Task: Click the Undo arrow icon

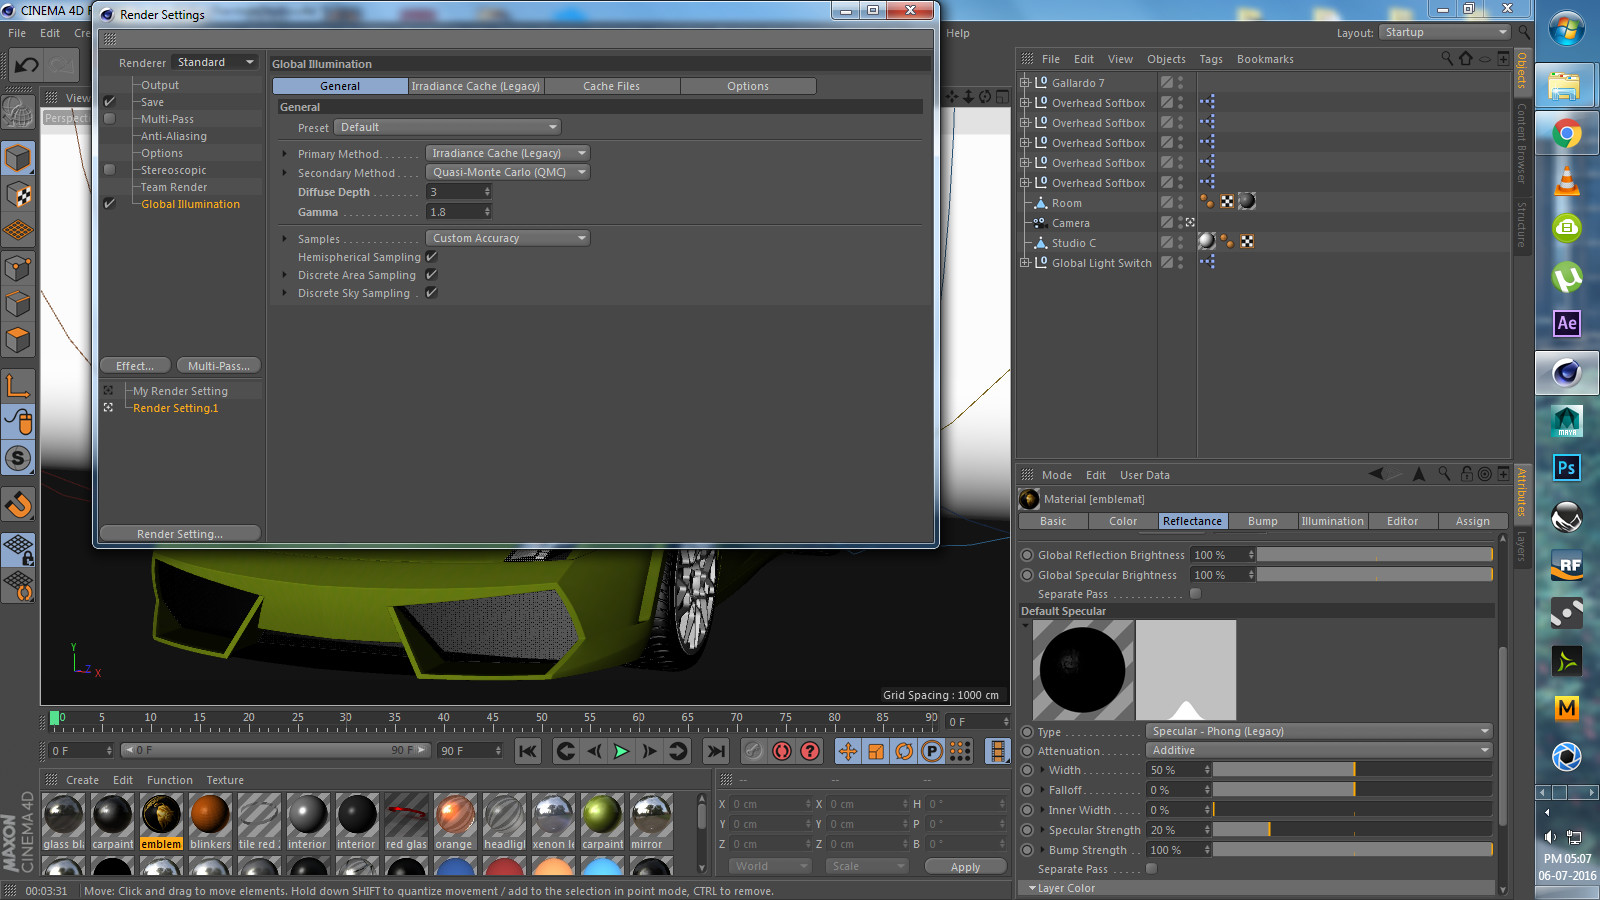Action: [27, 66]
